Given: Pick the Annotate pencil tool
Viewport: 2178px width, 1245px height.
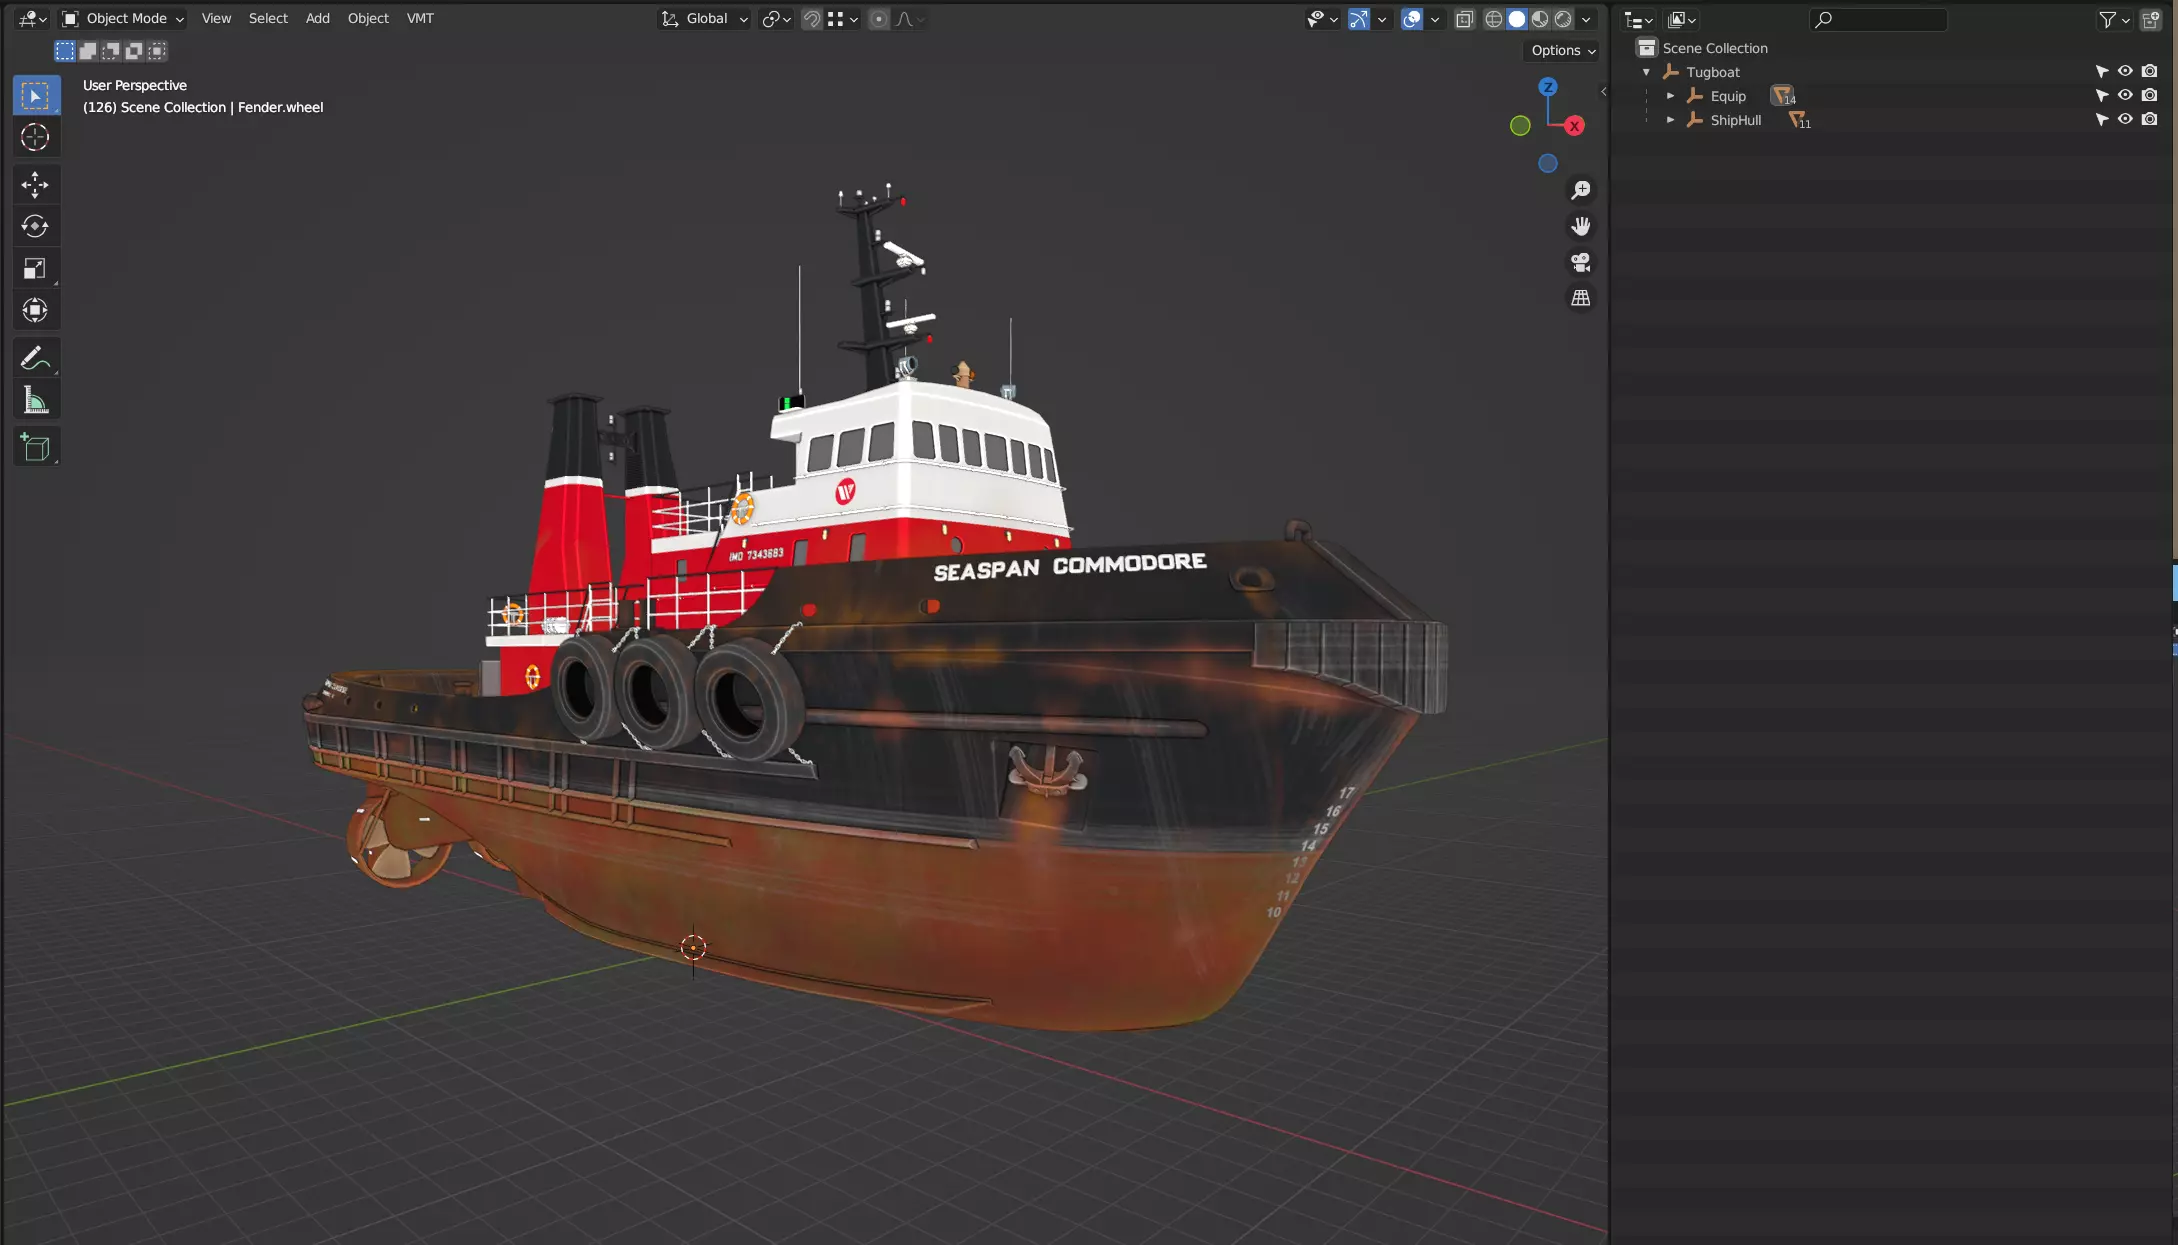Looking at the screenshot, I should click(x=36, y=358).
